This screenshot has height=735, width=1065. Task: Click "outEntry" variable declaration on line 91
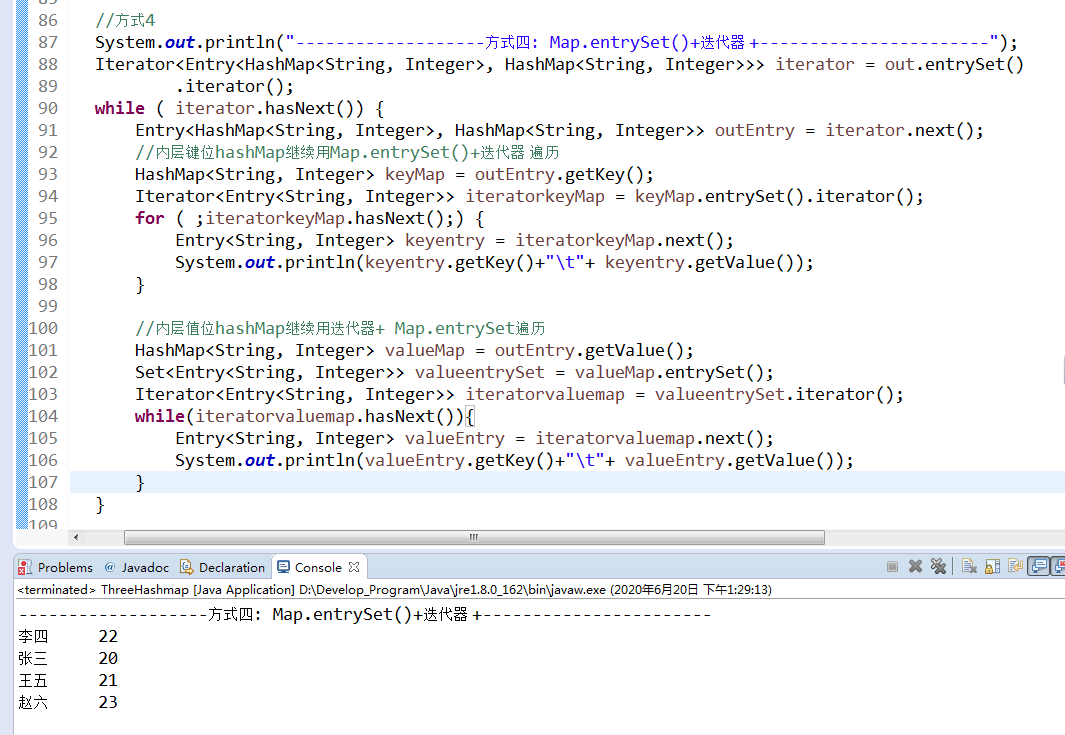(x=754, y=130)
